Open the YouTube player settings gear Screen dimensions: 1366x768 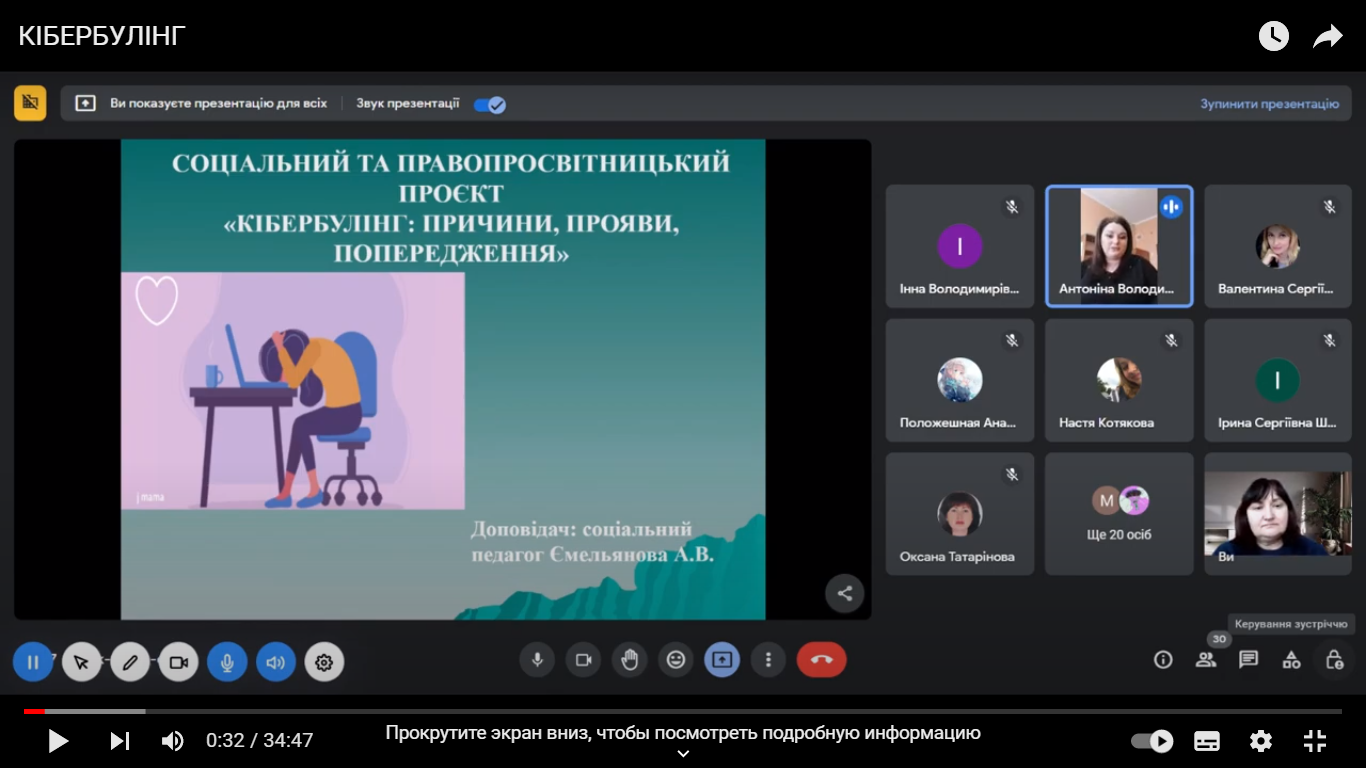1261,741
